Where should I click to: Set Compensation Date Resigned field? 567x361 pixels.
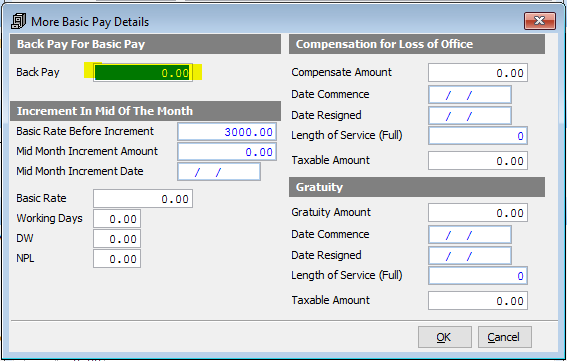coord(470,115)
